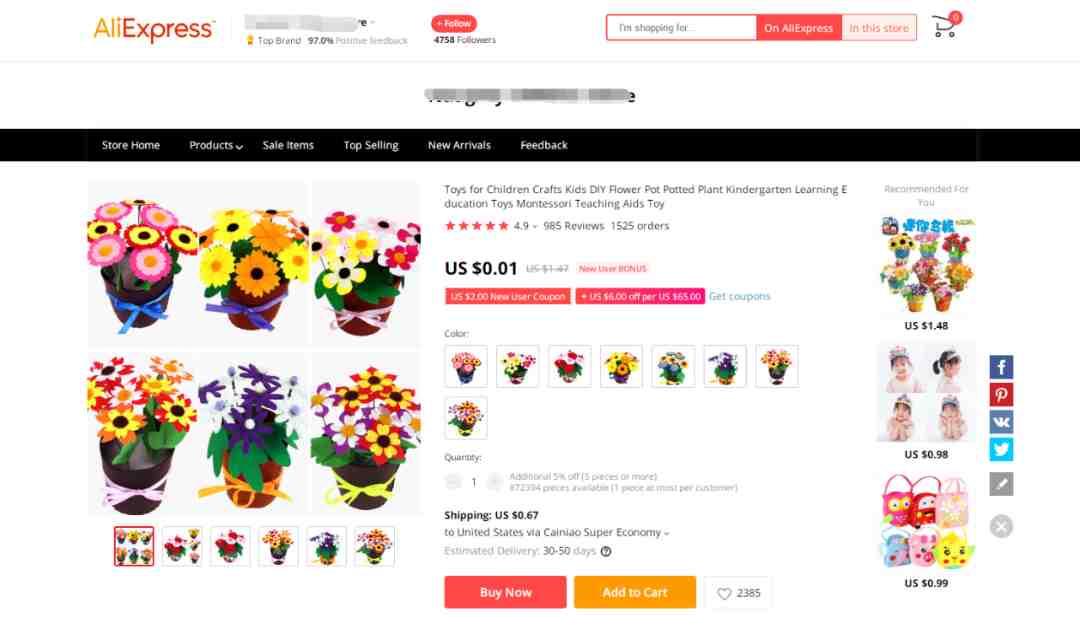Add item to wishlist heart 2385

coord(738,593)
